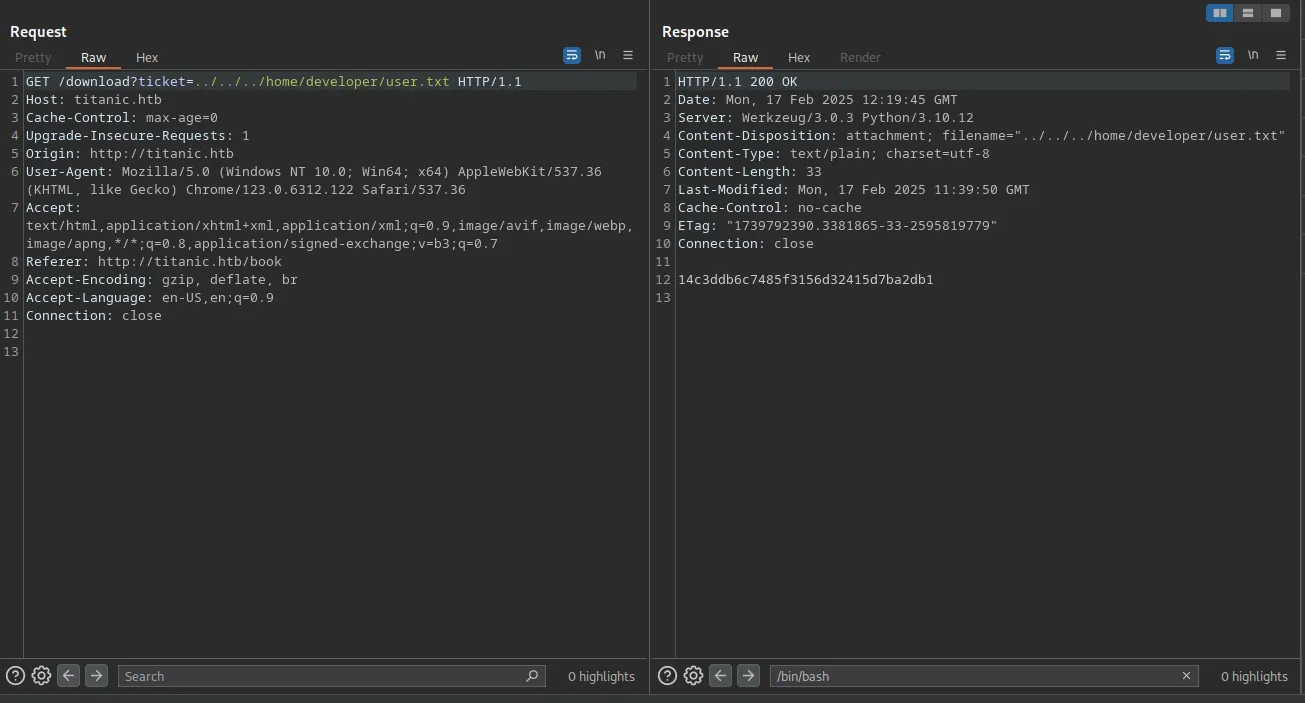Open the Response panel hamburger menu

(x=1281, y=56)
